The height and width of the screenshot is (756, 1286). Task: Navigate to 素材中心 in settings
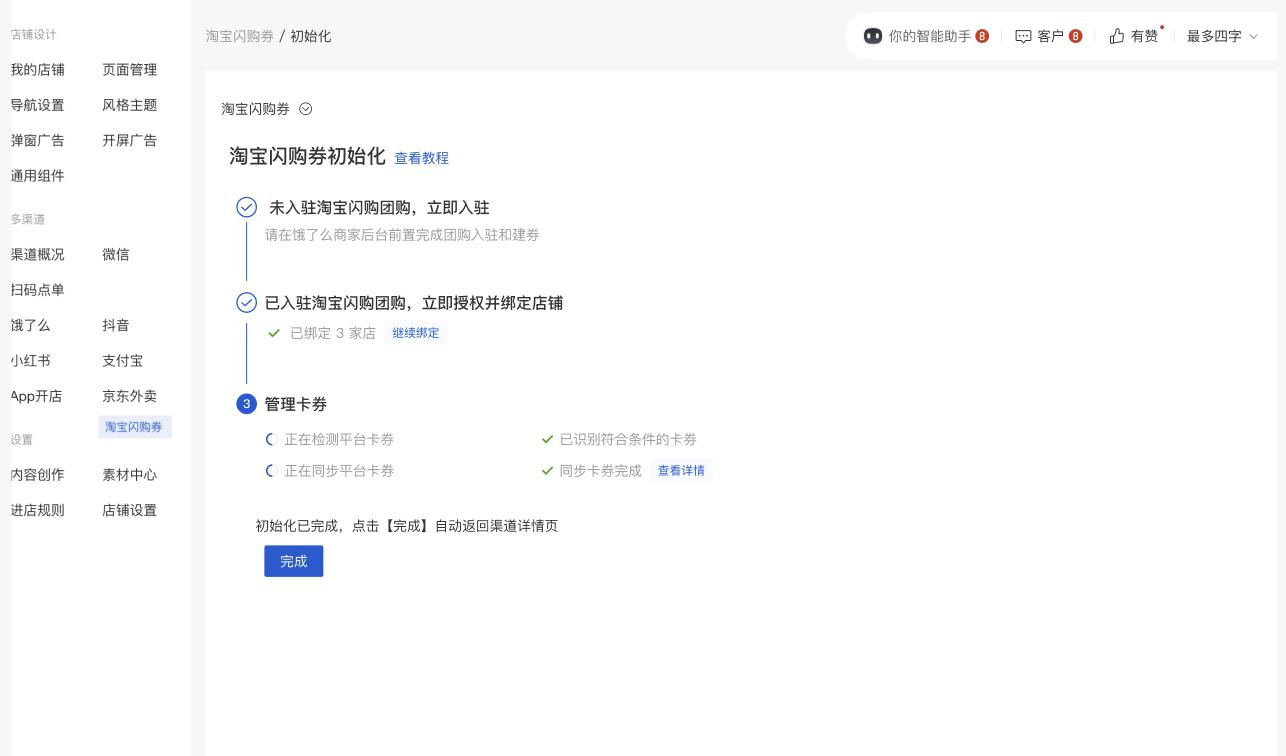click(129, 475)
